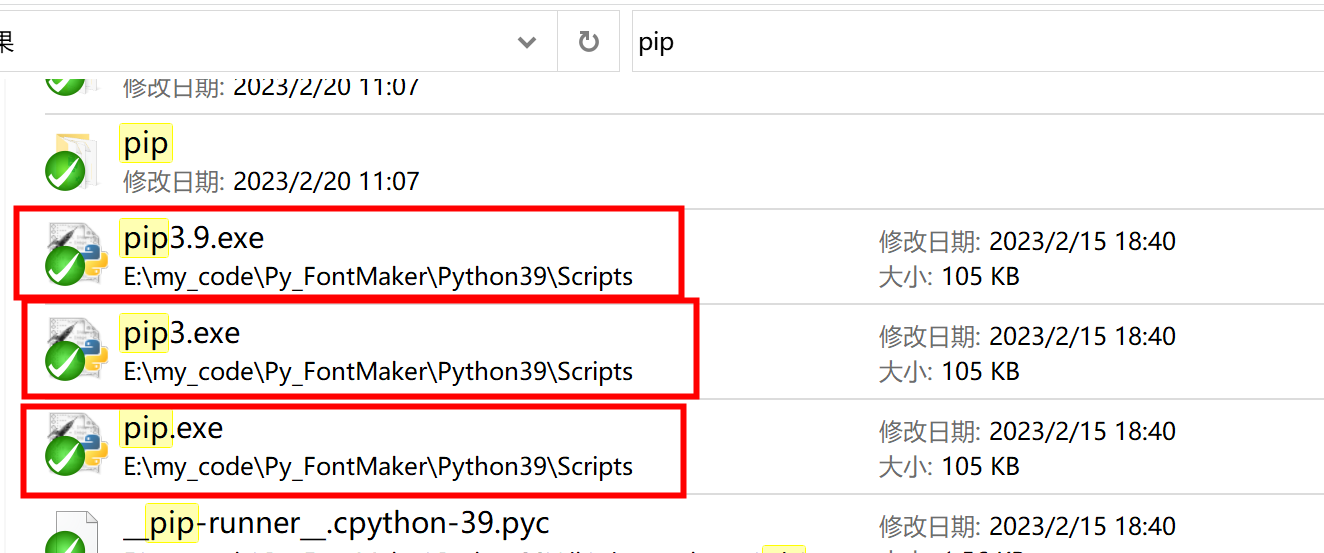Expand the address bar history dropdown chevron
Viewport: 1324px width, 553px height.
pos(527,42)
